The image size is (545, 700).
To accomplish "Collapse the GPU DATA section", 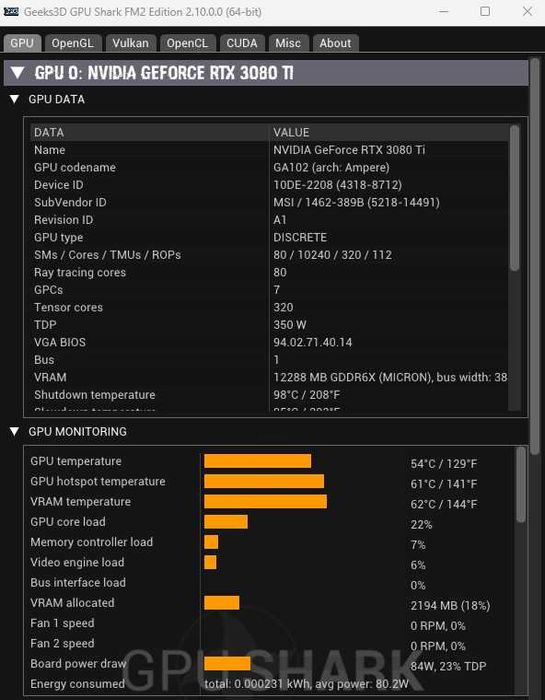I will (14, 99).
